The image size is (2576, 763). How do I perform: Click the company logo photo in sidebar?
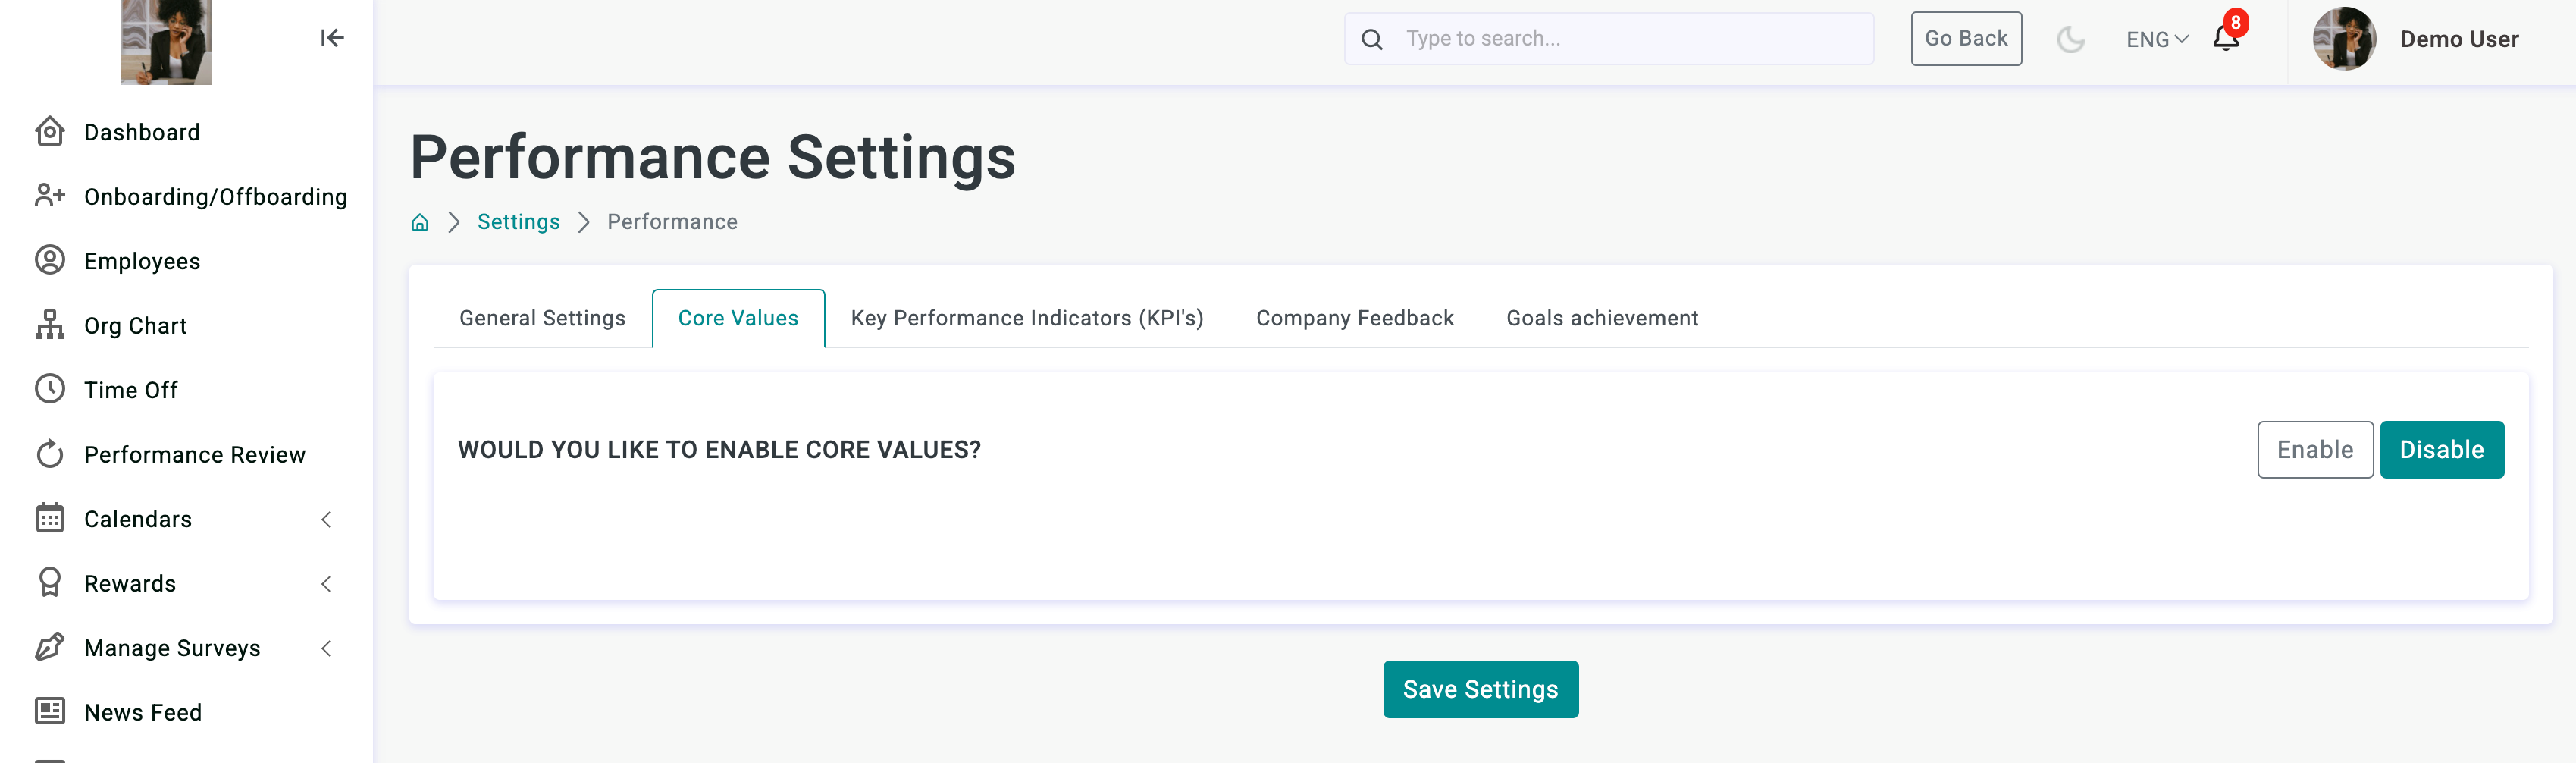click(166, 42)
